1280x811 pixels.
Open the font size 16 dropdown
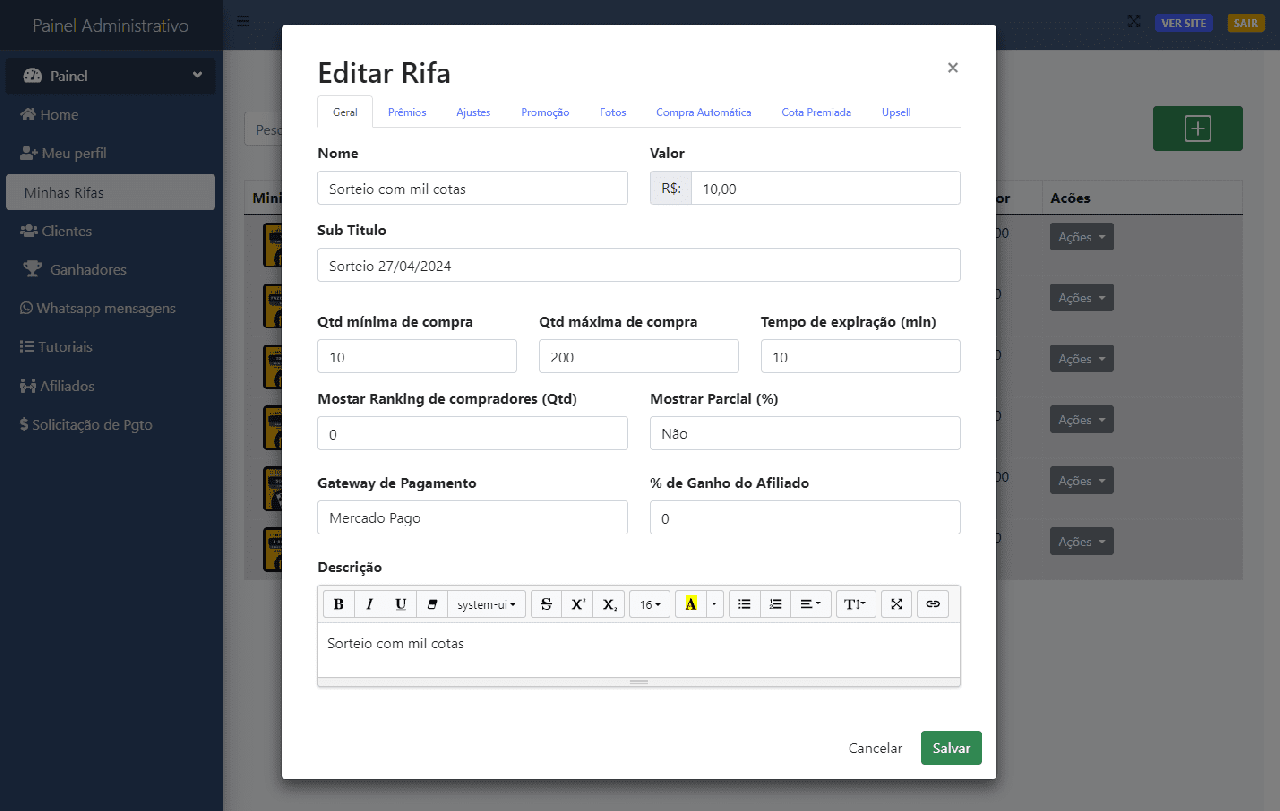pos(649,603)
